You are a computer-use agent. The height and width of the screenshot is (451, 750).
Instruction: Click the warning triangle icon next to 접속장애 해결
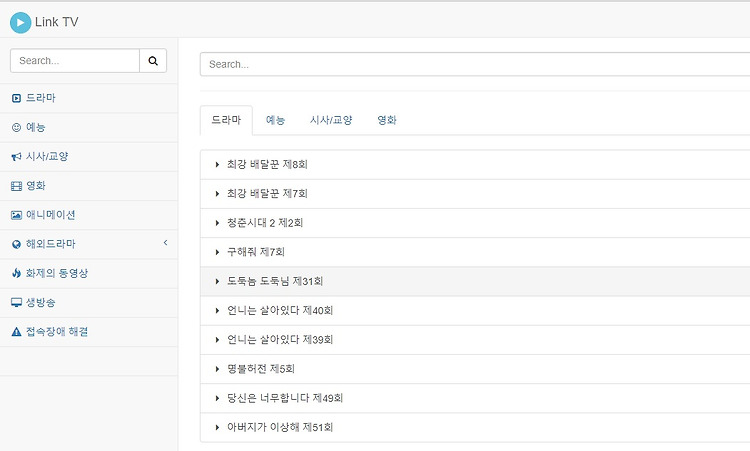pyautogui.click(x=16, y=332)
